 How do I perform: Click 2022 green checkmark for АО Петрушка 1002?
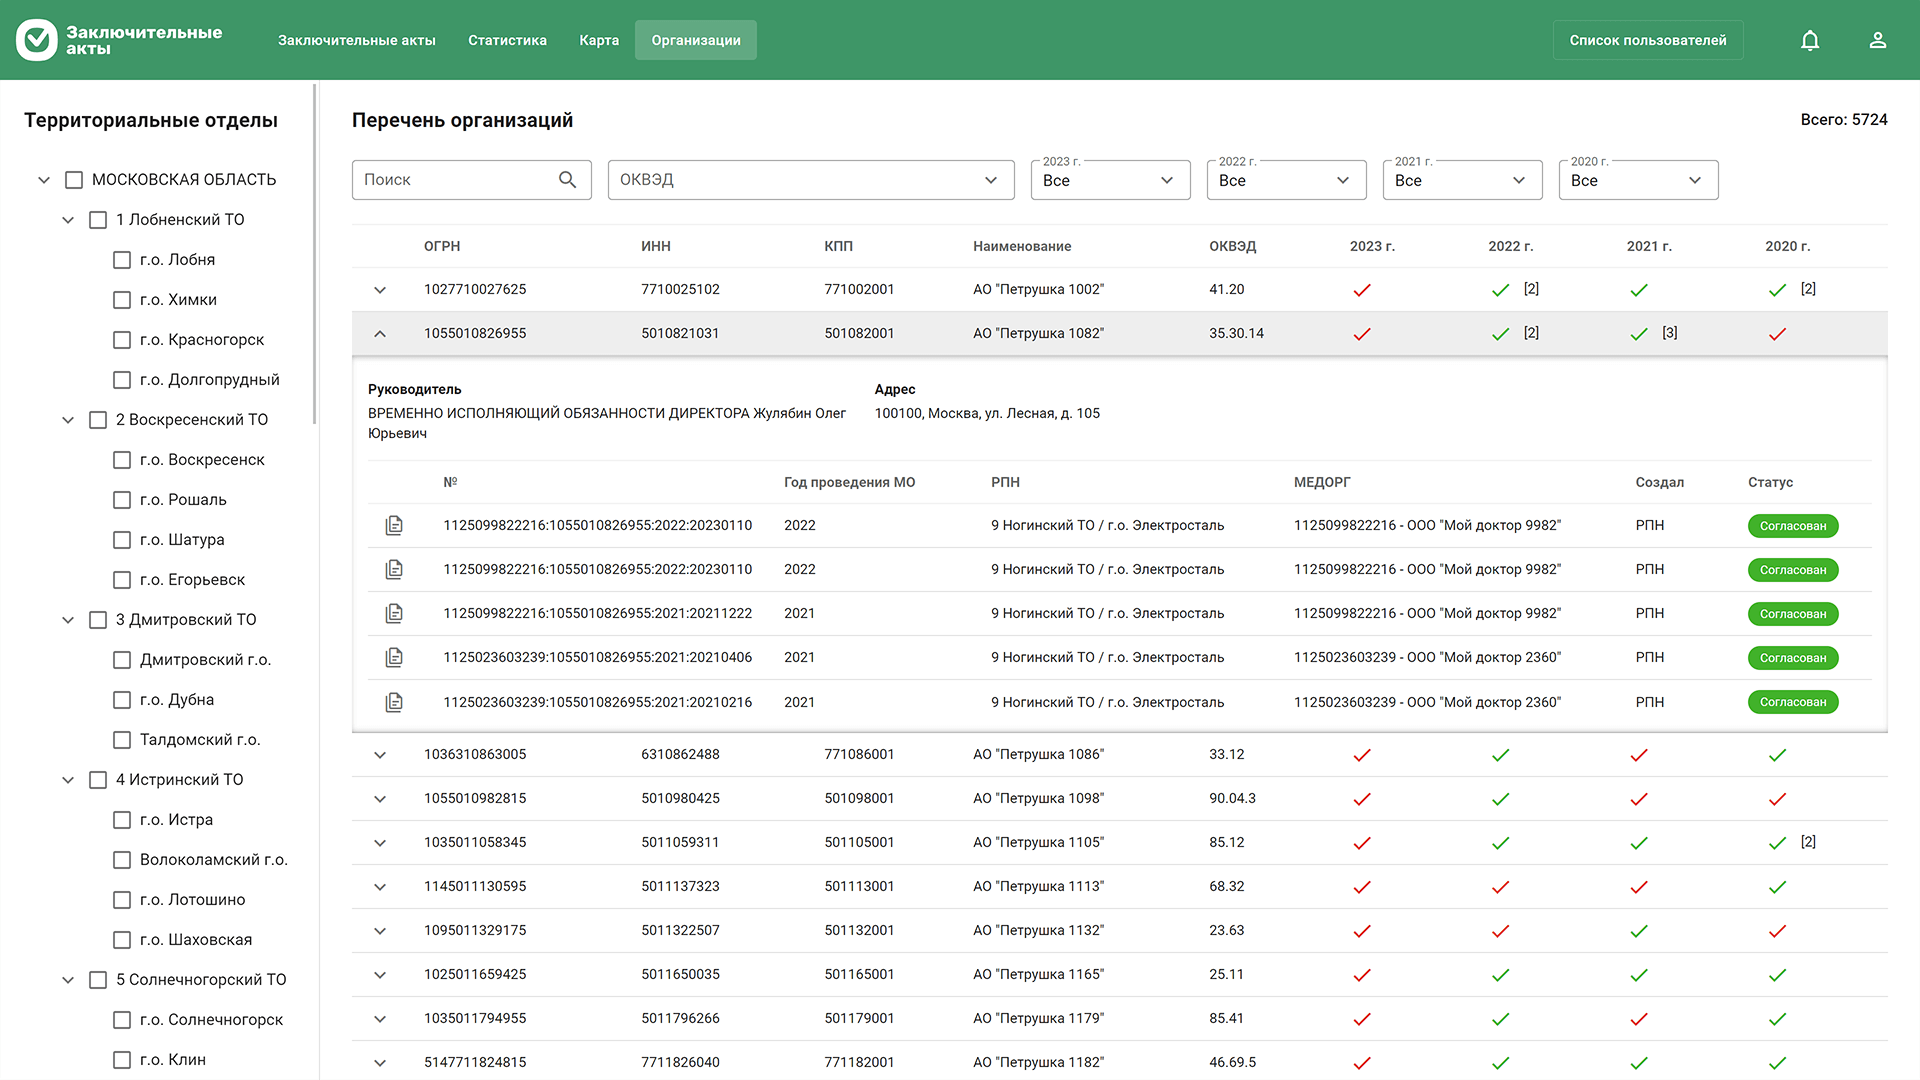click(1500, 290)
